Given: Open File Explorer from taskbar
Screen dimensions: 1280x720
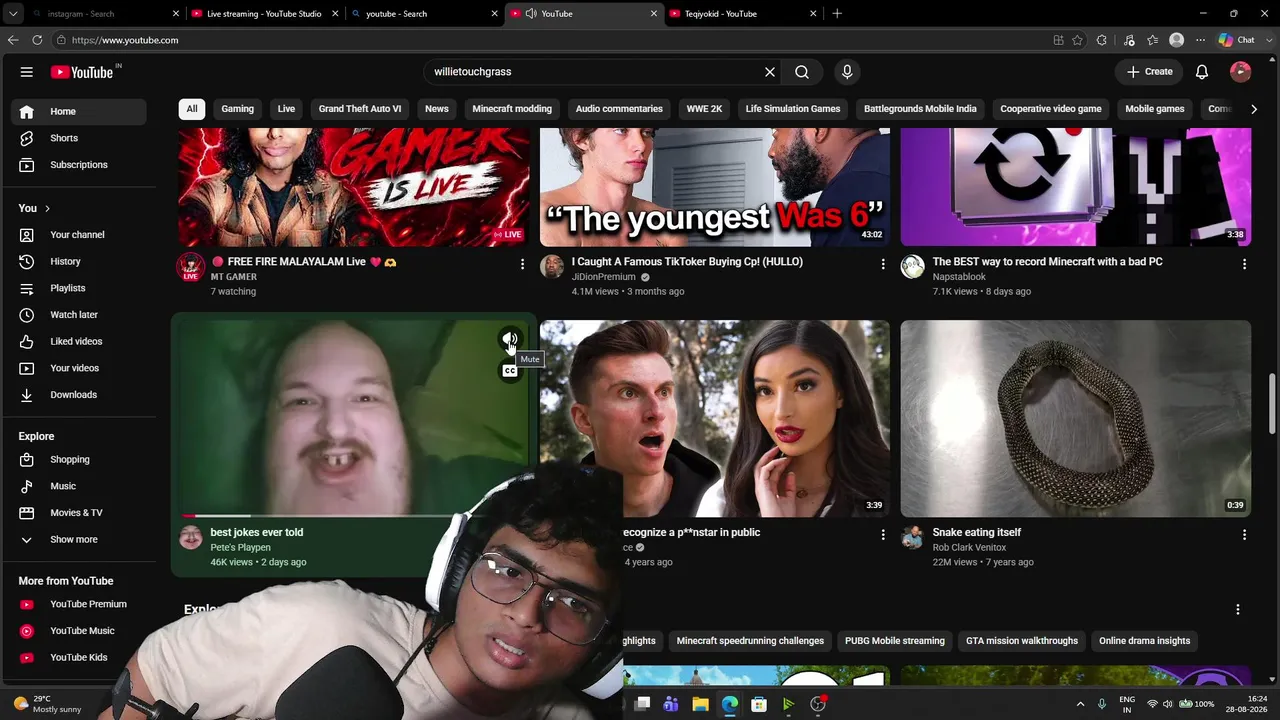Looking at the screenshot, I should [700, 704].
